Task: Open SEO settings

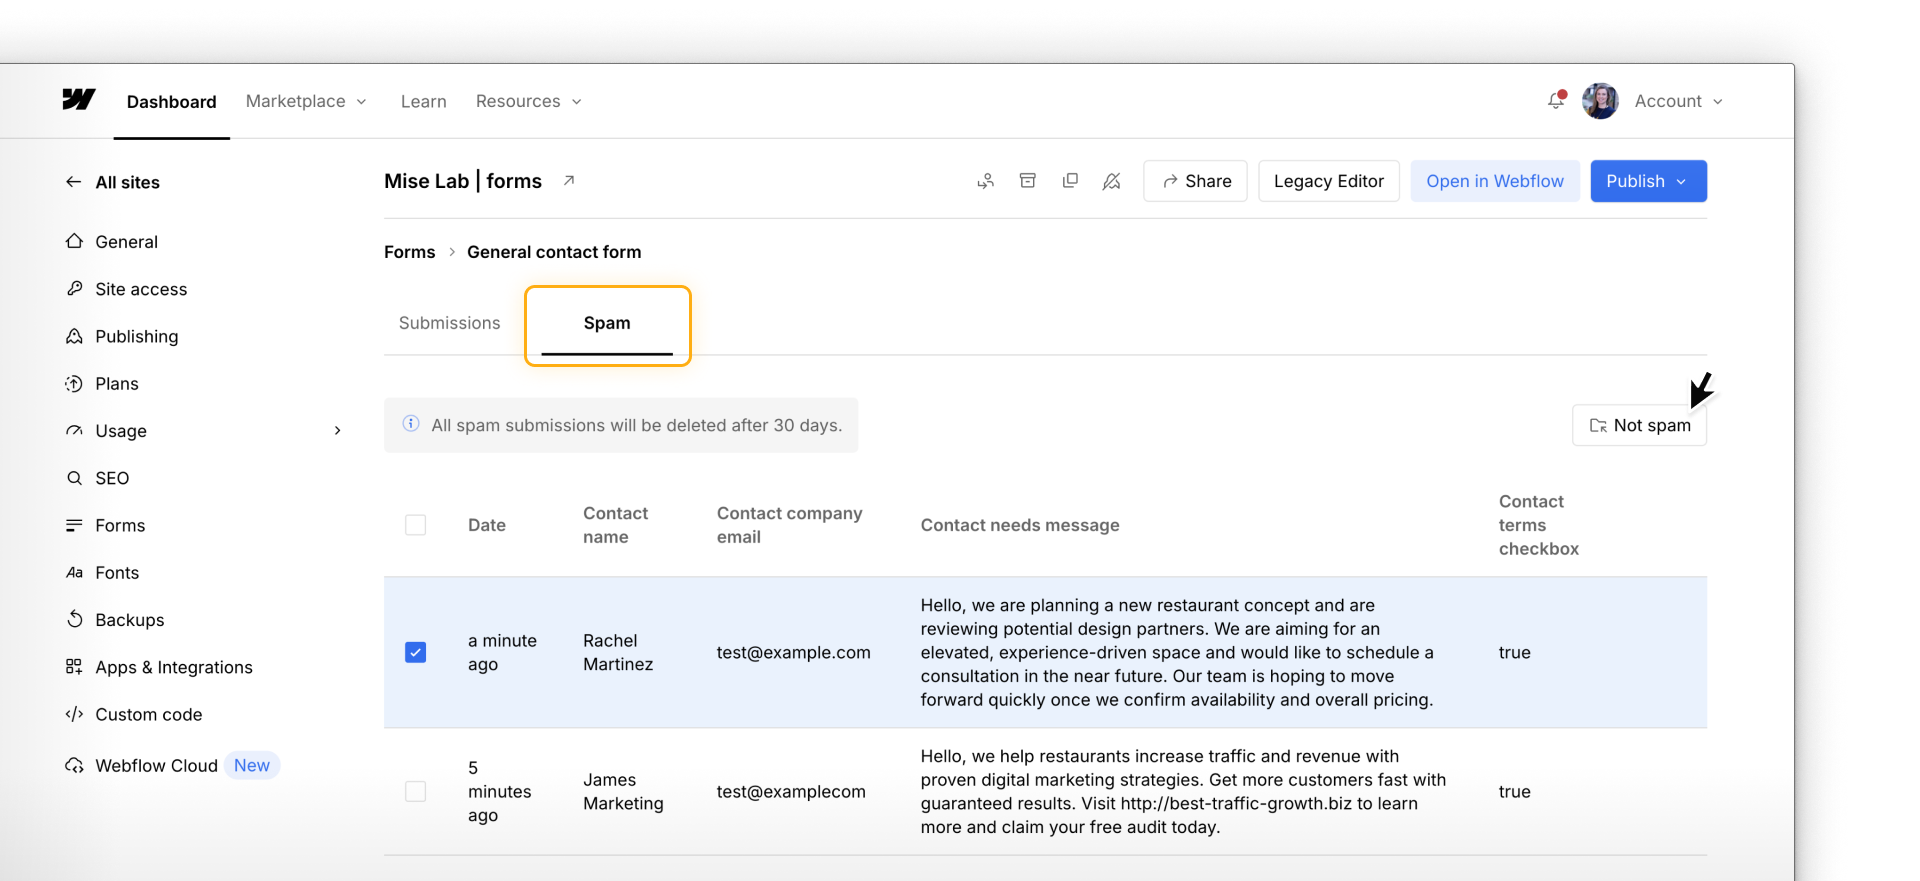Action: tap(97, 478)
